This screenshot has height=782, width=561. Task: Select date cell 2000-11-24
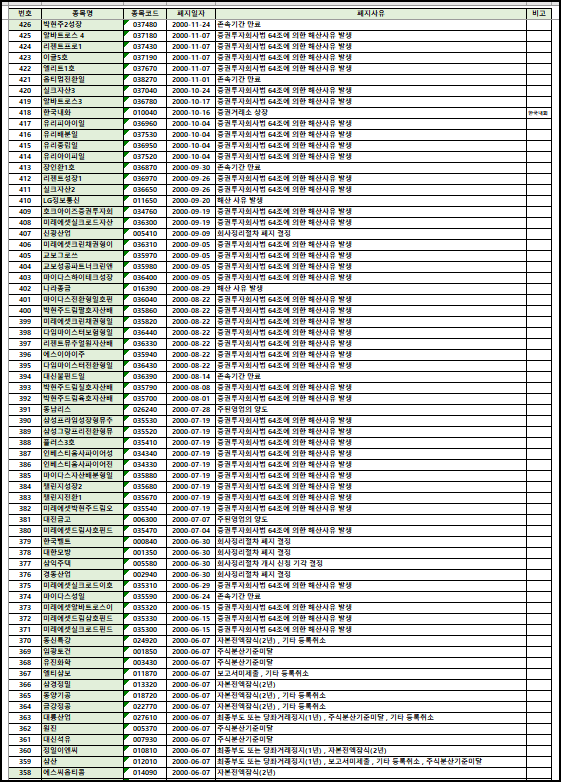(x=190, y=24)
